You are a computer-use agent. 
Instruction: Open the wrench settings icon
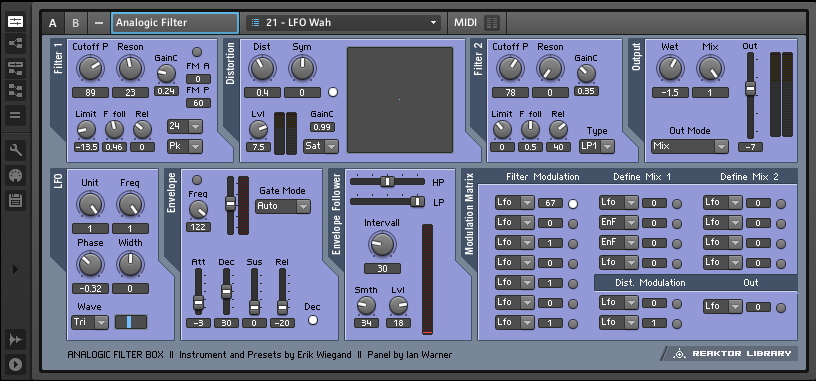click(x=15, y=151)
